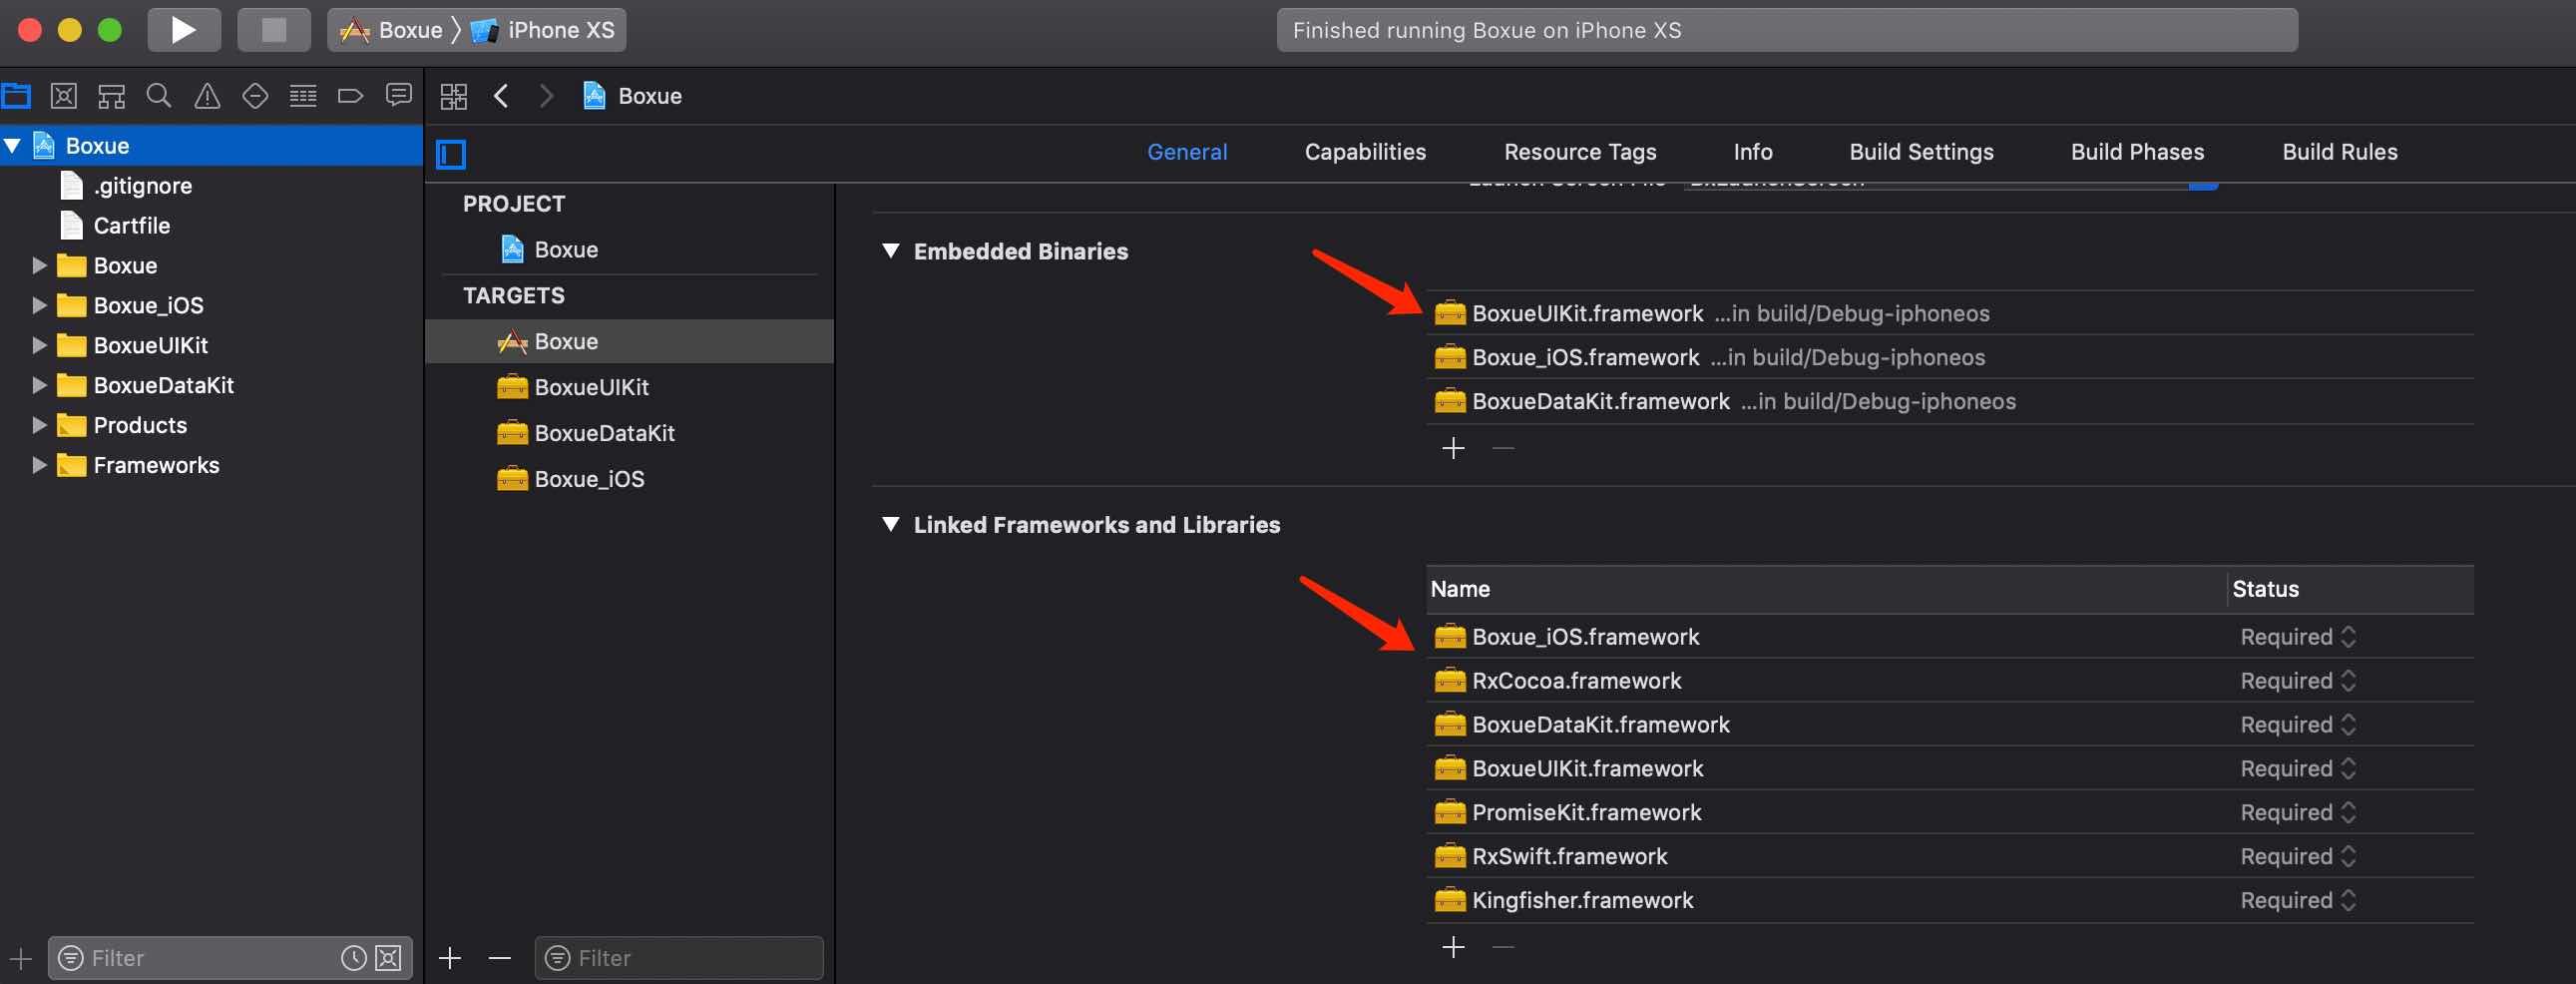This screenshot has height=984, width=2576.
Task: Toggle source-control status filter icon
Action: tap(389, 958)
